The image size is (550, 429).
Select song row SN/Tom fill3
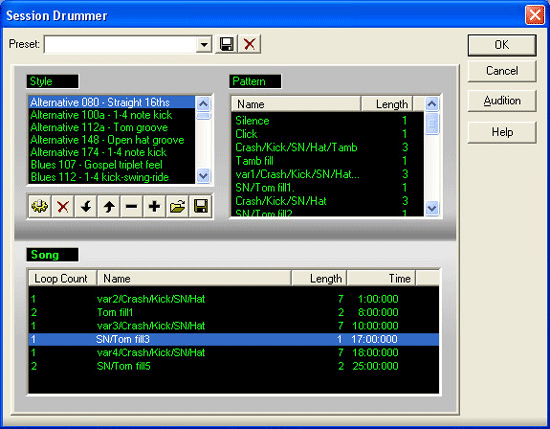234,339
